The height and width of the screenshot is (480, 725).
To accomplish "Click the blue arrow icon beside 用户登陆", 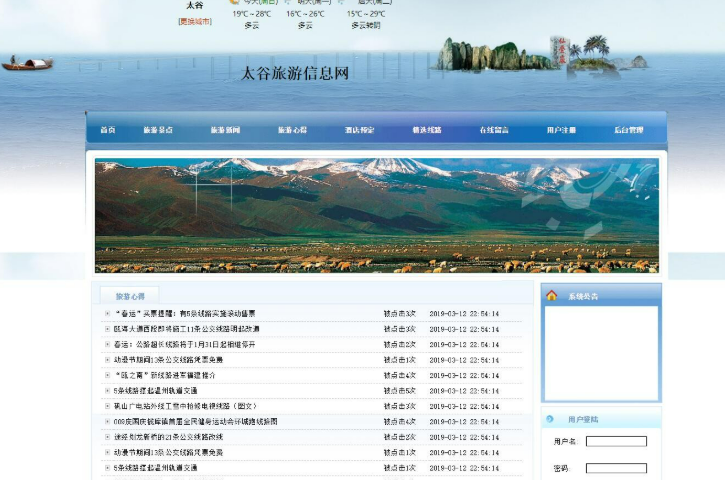I will [x=550, y=419].
